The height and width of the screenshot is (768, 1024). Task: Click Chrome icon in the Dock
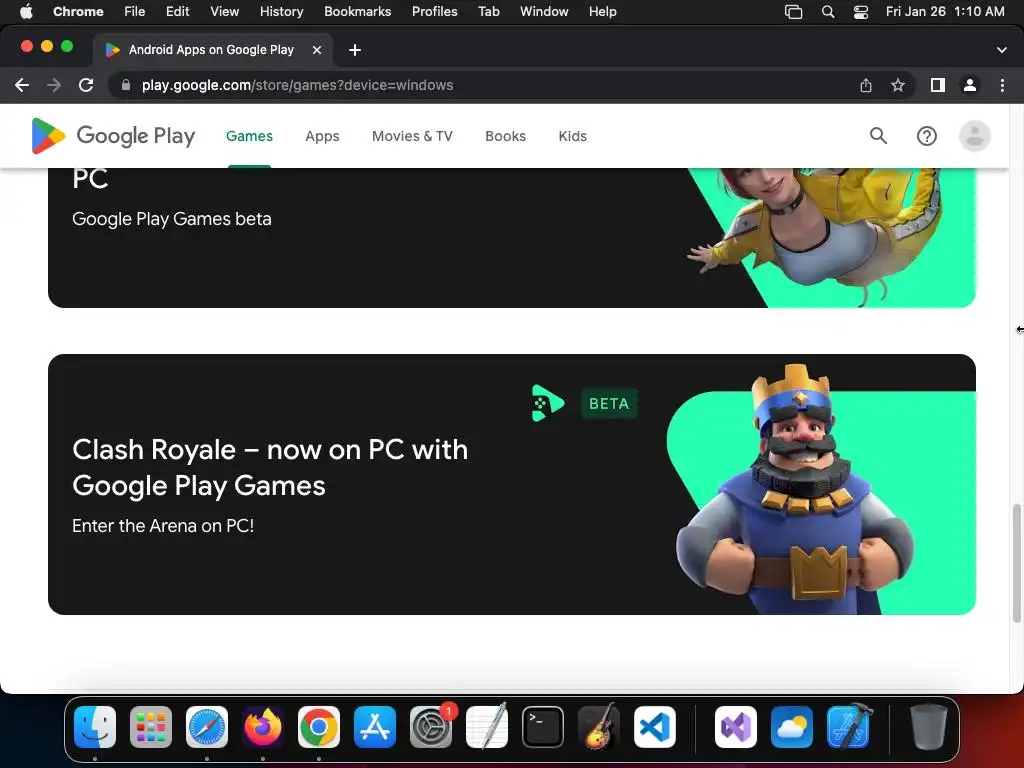(x=319, y=727)
